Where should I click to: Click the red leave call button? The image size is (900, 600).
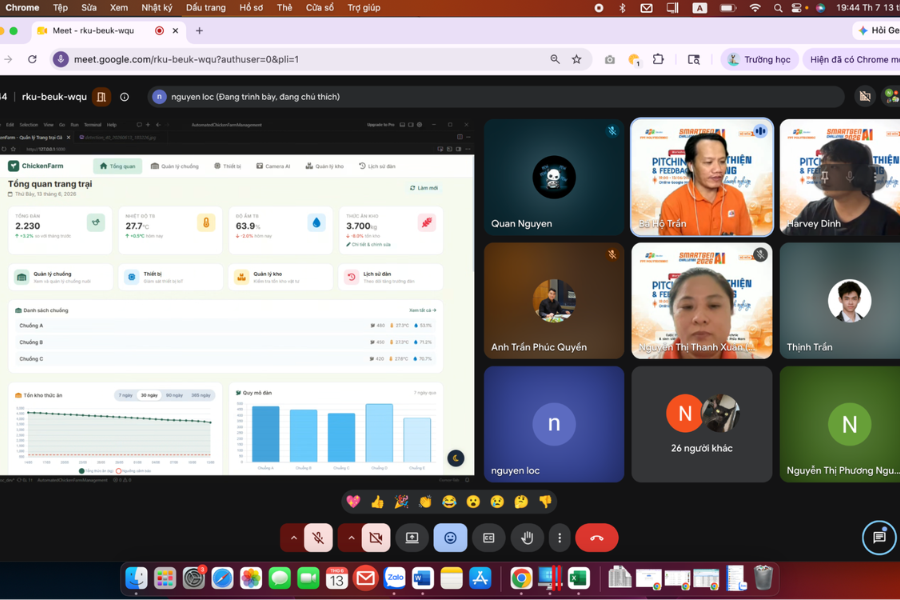(x=596, y=538)
